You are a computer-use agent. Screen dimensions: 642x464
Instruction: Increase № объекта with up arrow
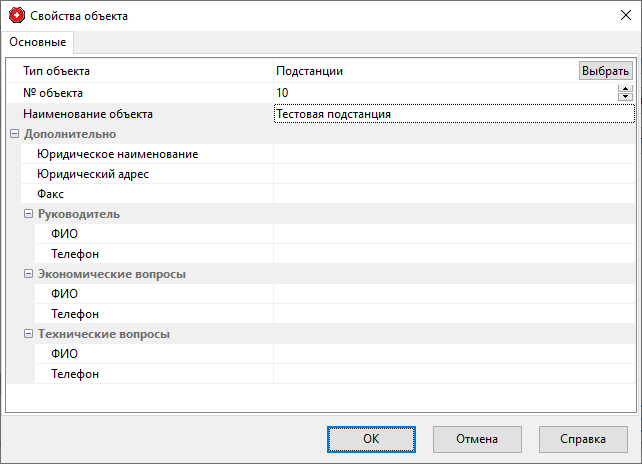click(626, 89)
